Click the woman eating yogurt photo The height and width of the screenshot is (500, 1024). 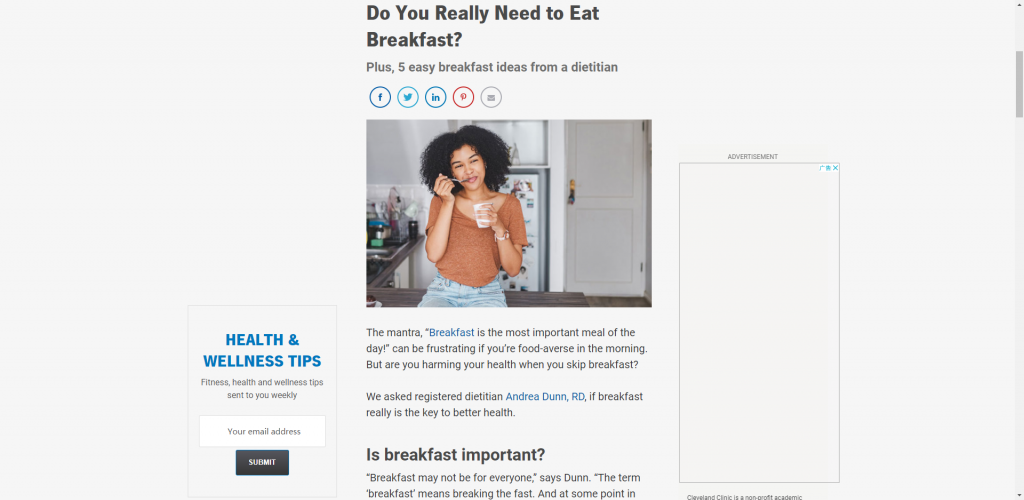509,213
